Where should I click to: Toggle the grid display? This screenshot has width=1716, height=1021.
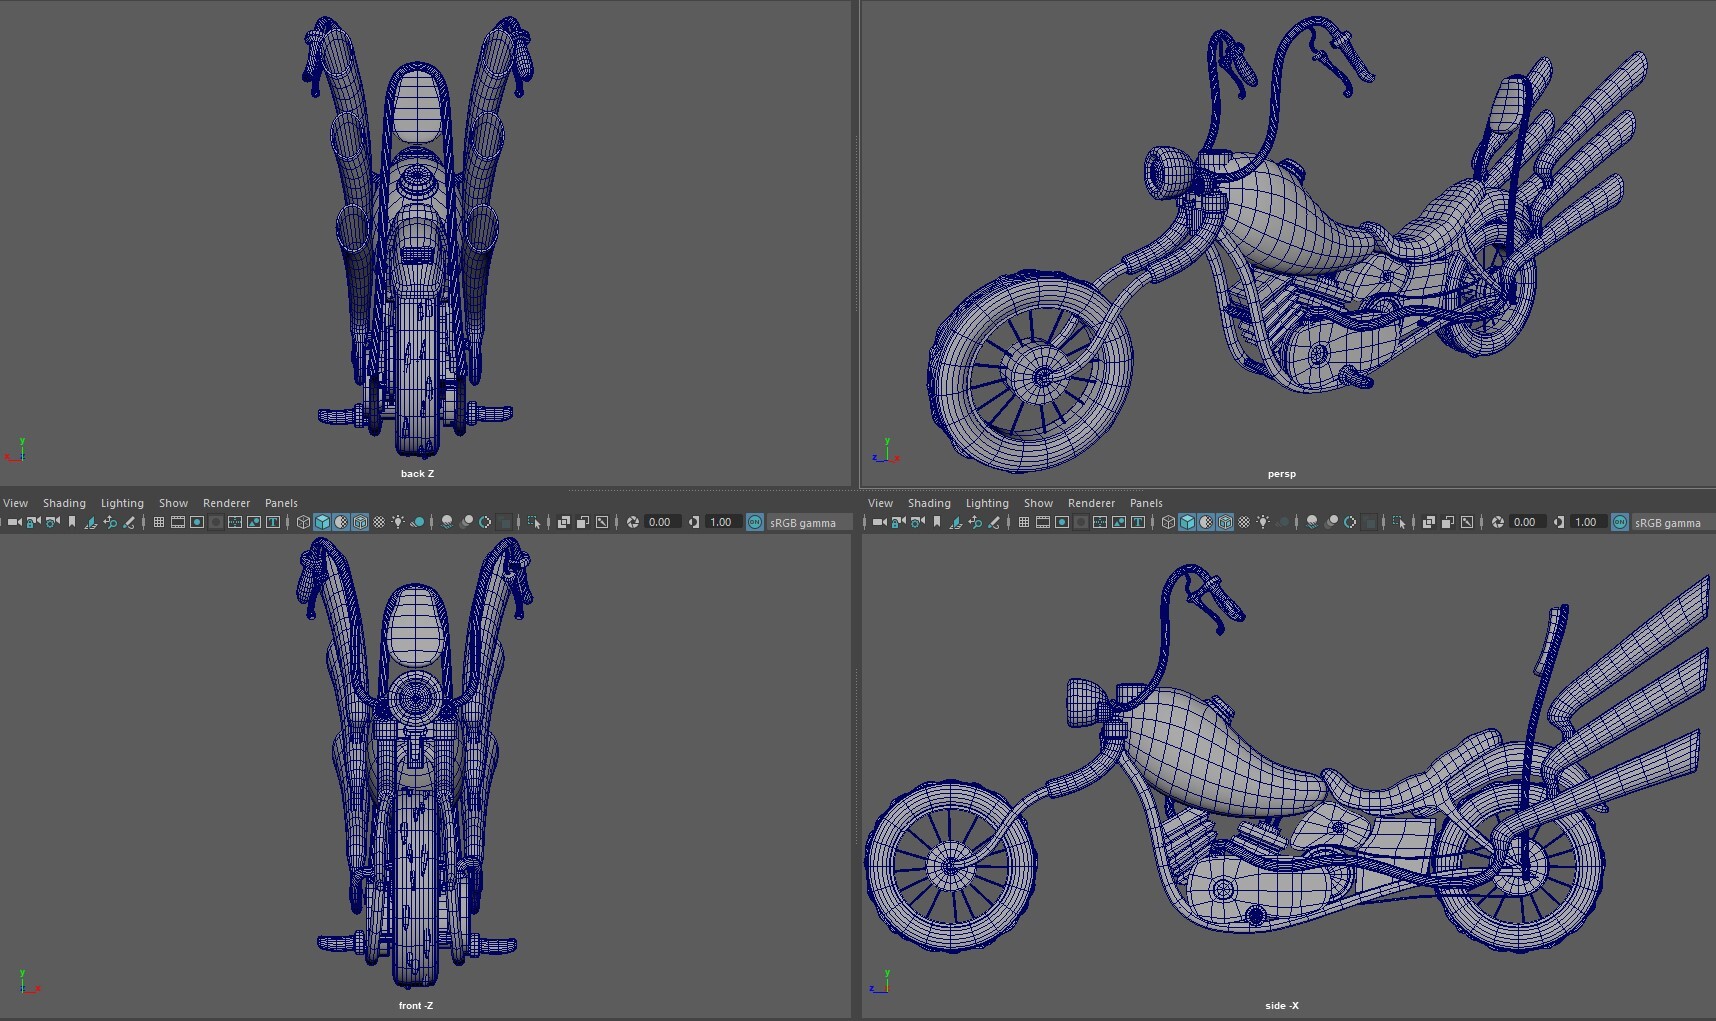pyautogui.click(x=157, y=521)
